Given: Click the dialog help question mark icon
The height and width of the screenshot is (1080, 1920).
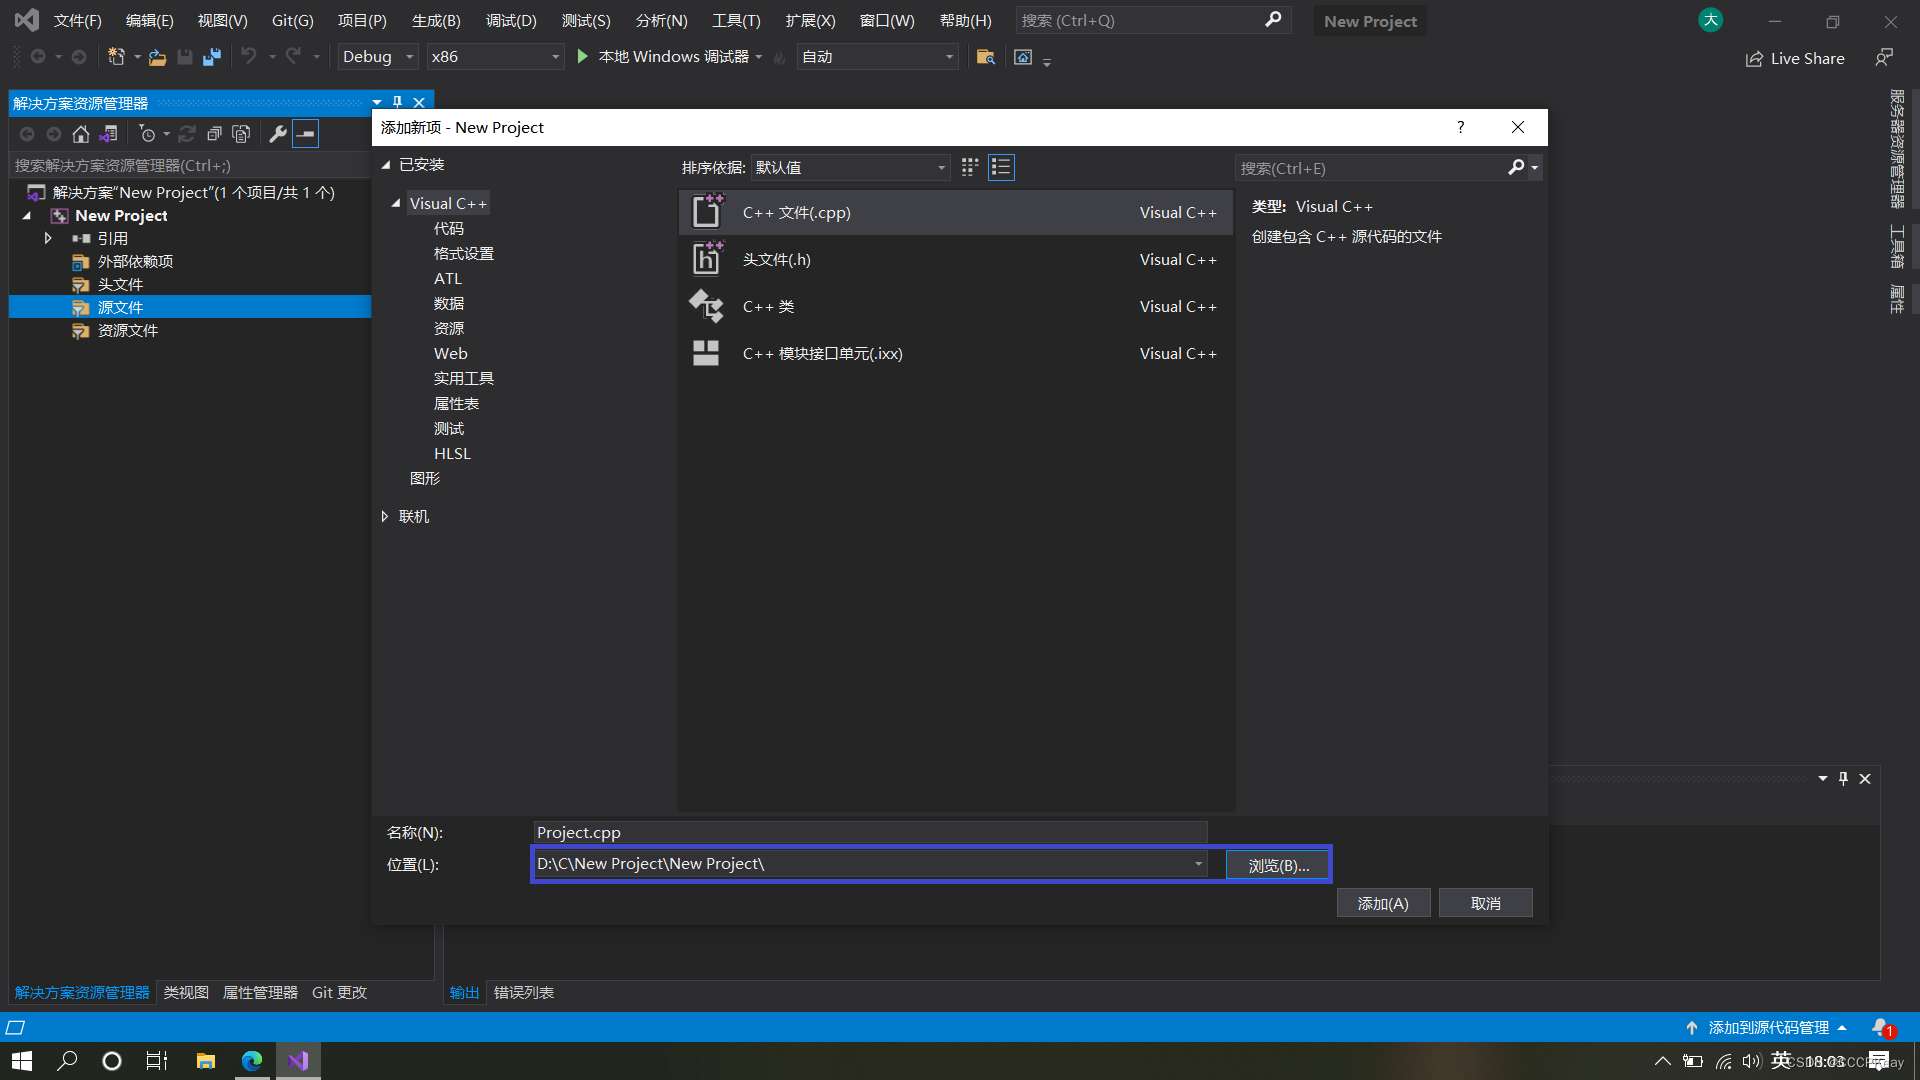Looking at the screenshot, I should pos(1460,127).
